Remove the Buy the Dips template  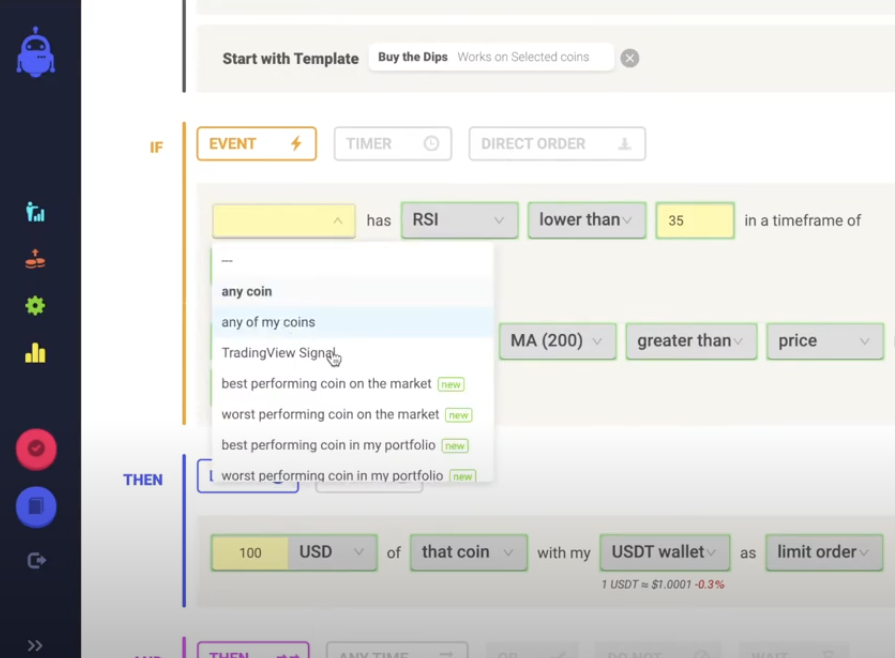(x=629, y=58)
